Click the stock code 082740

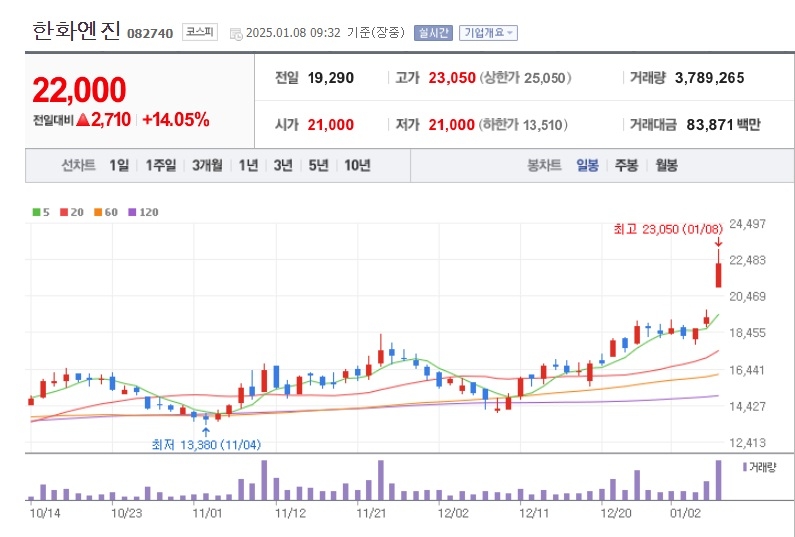pyautogui.click(x=150, y=34)
